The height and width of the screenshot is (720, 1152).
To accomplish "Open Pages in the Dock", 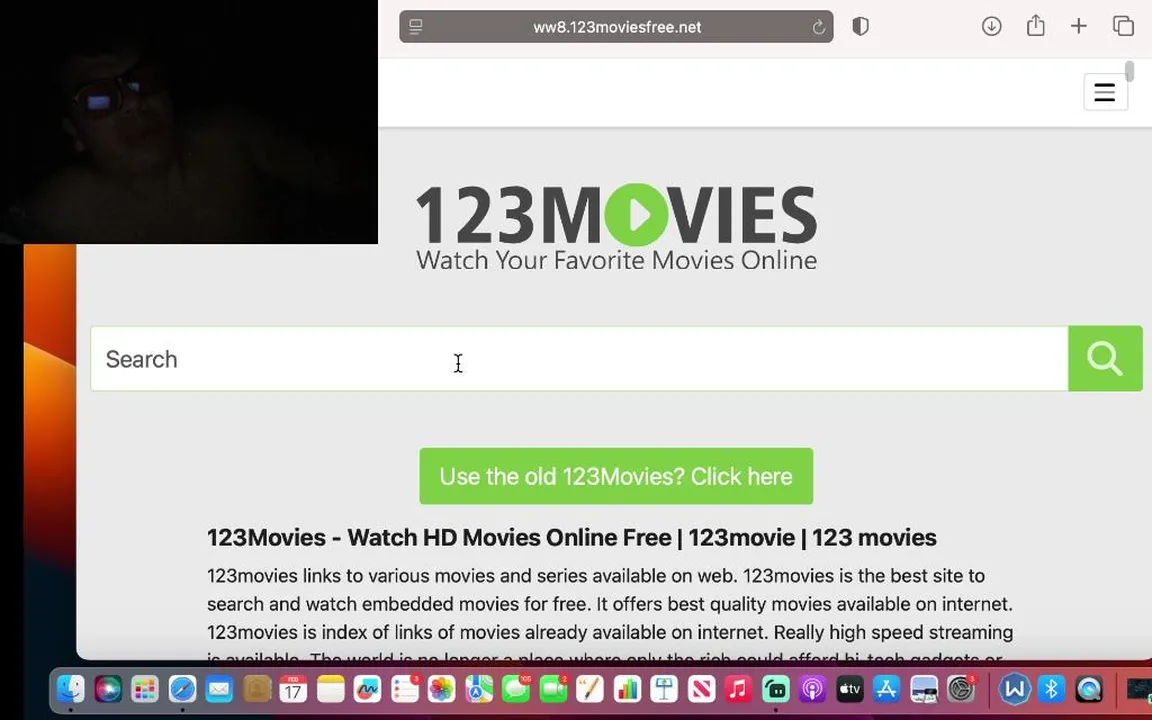I will [x=590, y=689].
